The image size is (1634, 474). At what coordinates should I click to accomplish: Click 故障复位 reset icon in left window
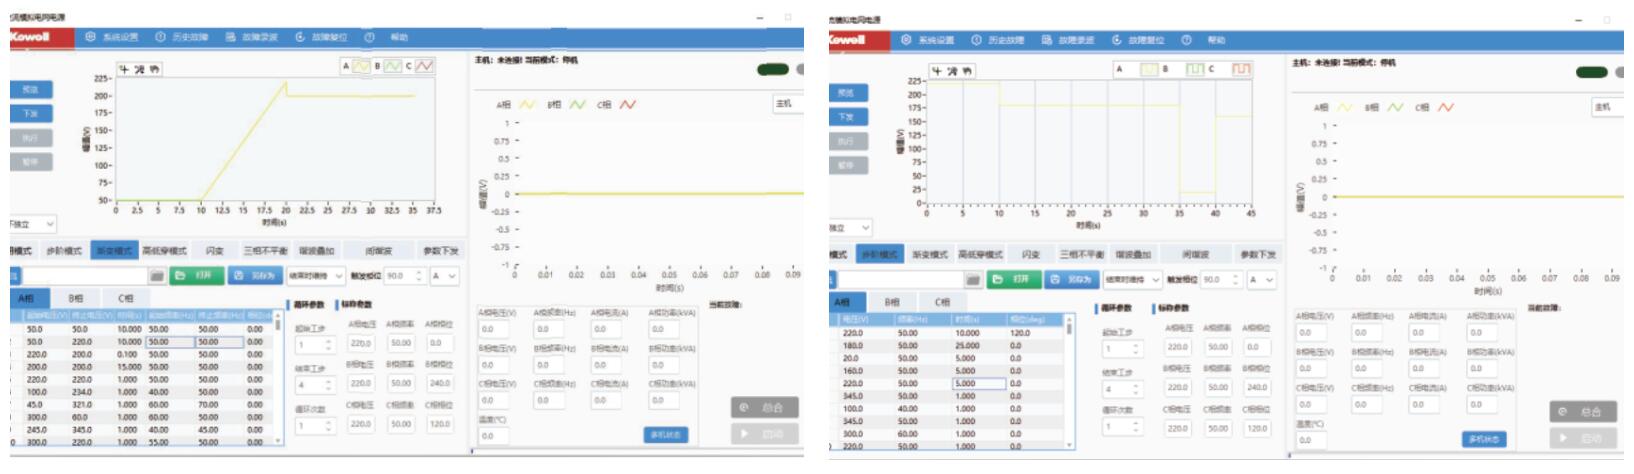[300, 37]
